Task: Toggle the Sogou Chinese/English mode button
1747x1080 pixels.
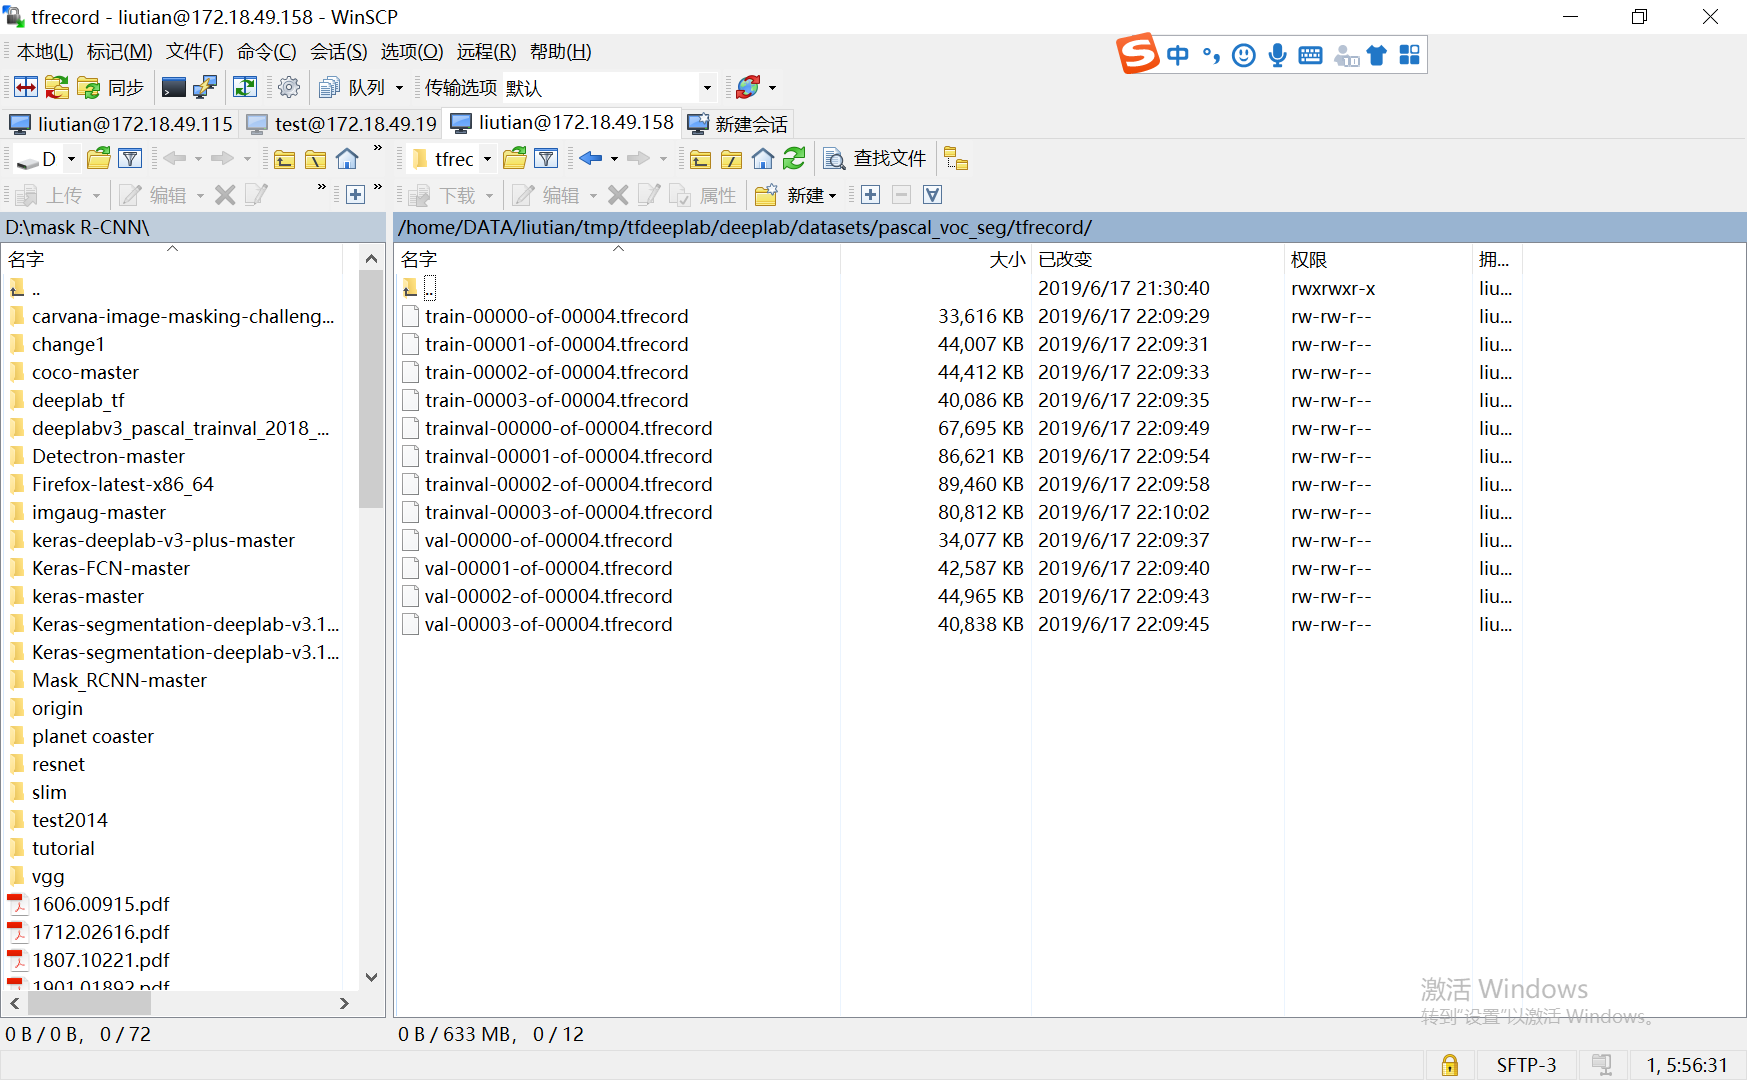Action: pyautogui.click(x=1178, y=55)
